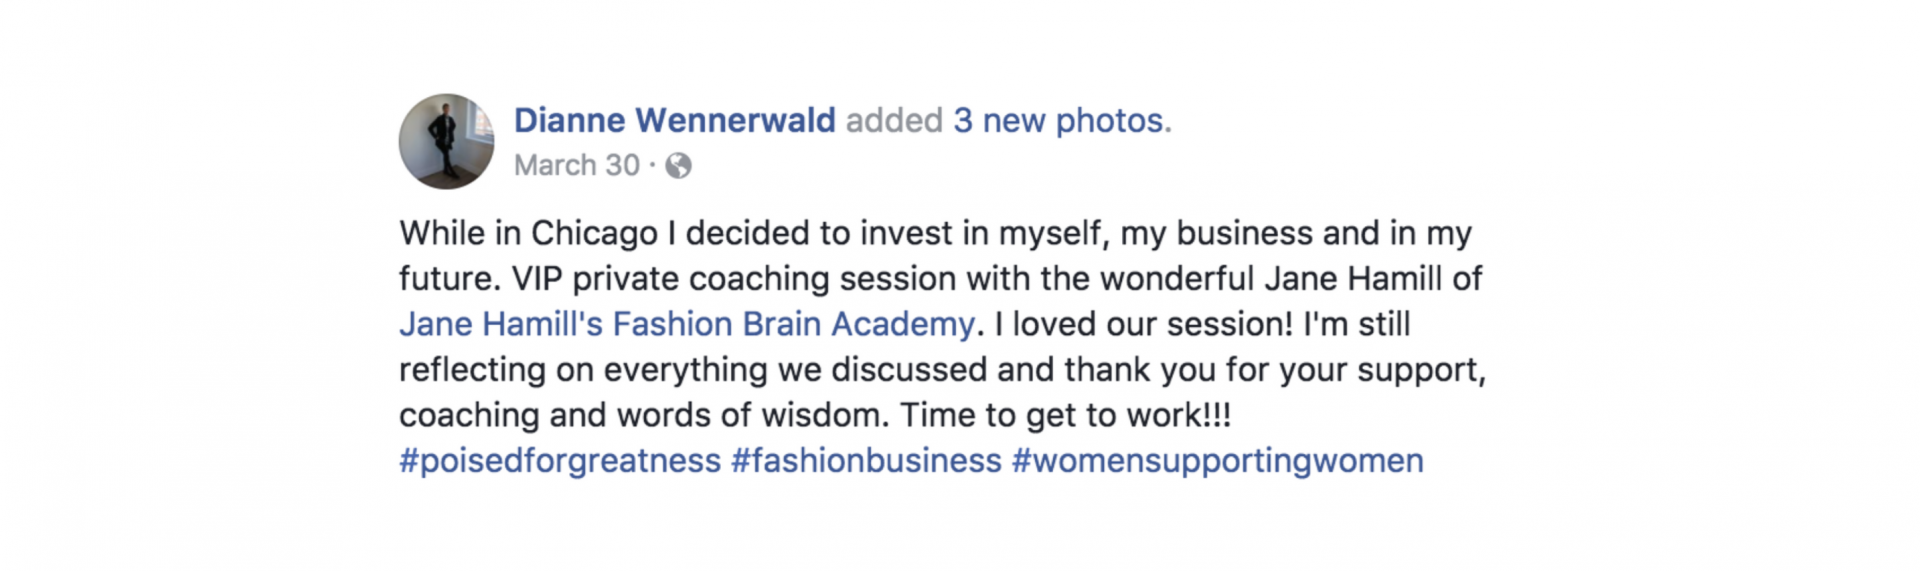
Task: Click the Dianne Wennerwald name link
Action: pyautogui.click(x=674, y=121)
